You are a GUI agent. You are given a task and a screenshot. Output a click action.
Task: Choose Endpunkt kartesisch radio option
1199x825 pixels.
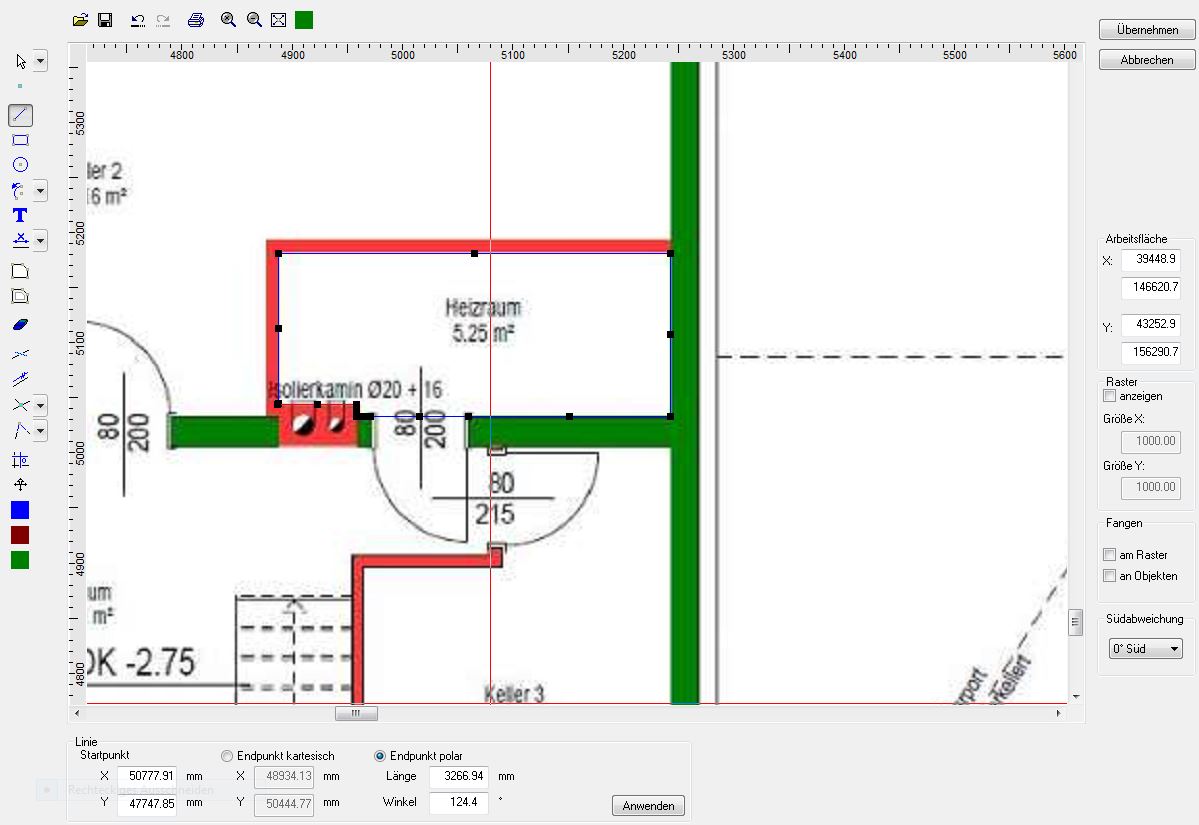tap(227, 756)
